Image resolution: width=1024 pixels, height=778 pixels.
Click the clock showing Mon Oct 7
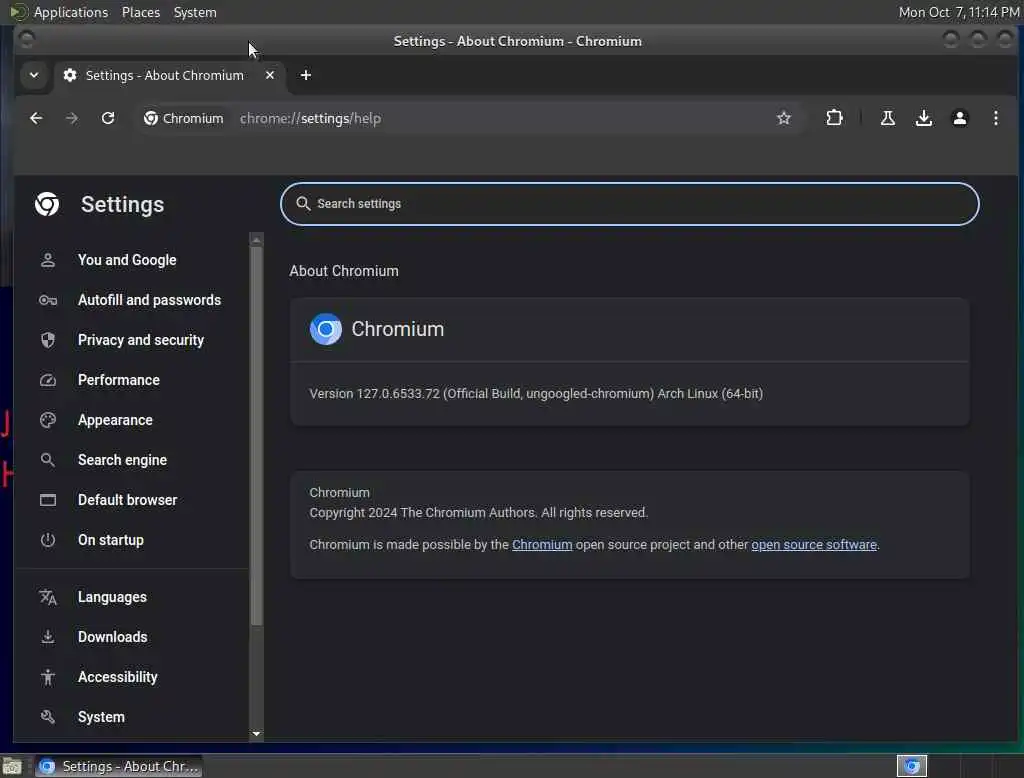[958, 12]
